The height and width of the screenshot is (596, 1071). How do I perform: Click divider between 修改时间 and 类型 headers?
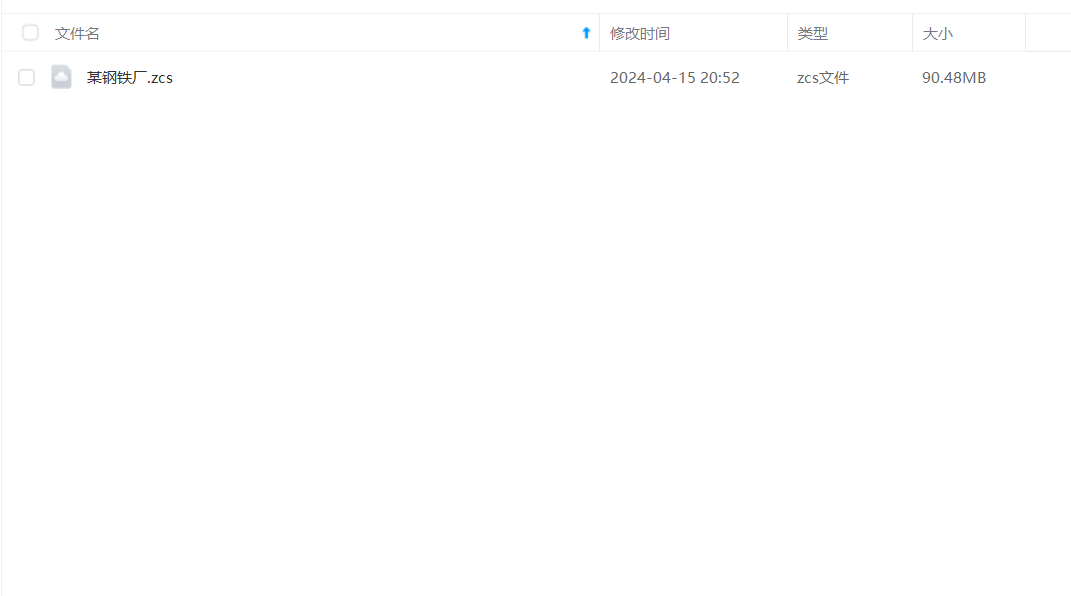click(788, 33)
